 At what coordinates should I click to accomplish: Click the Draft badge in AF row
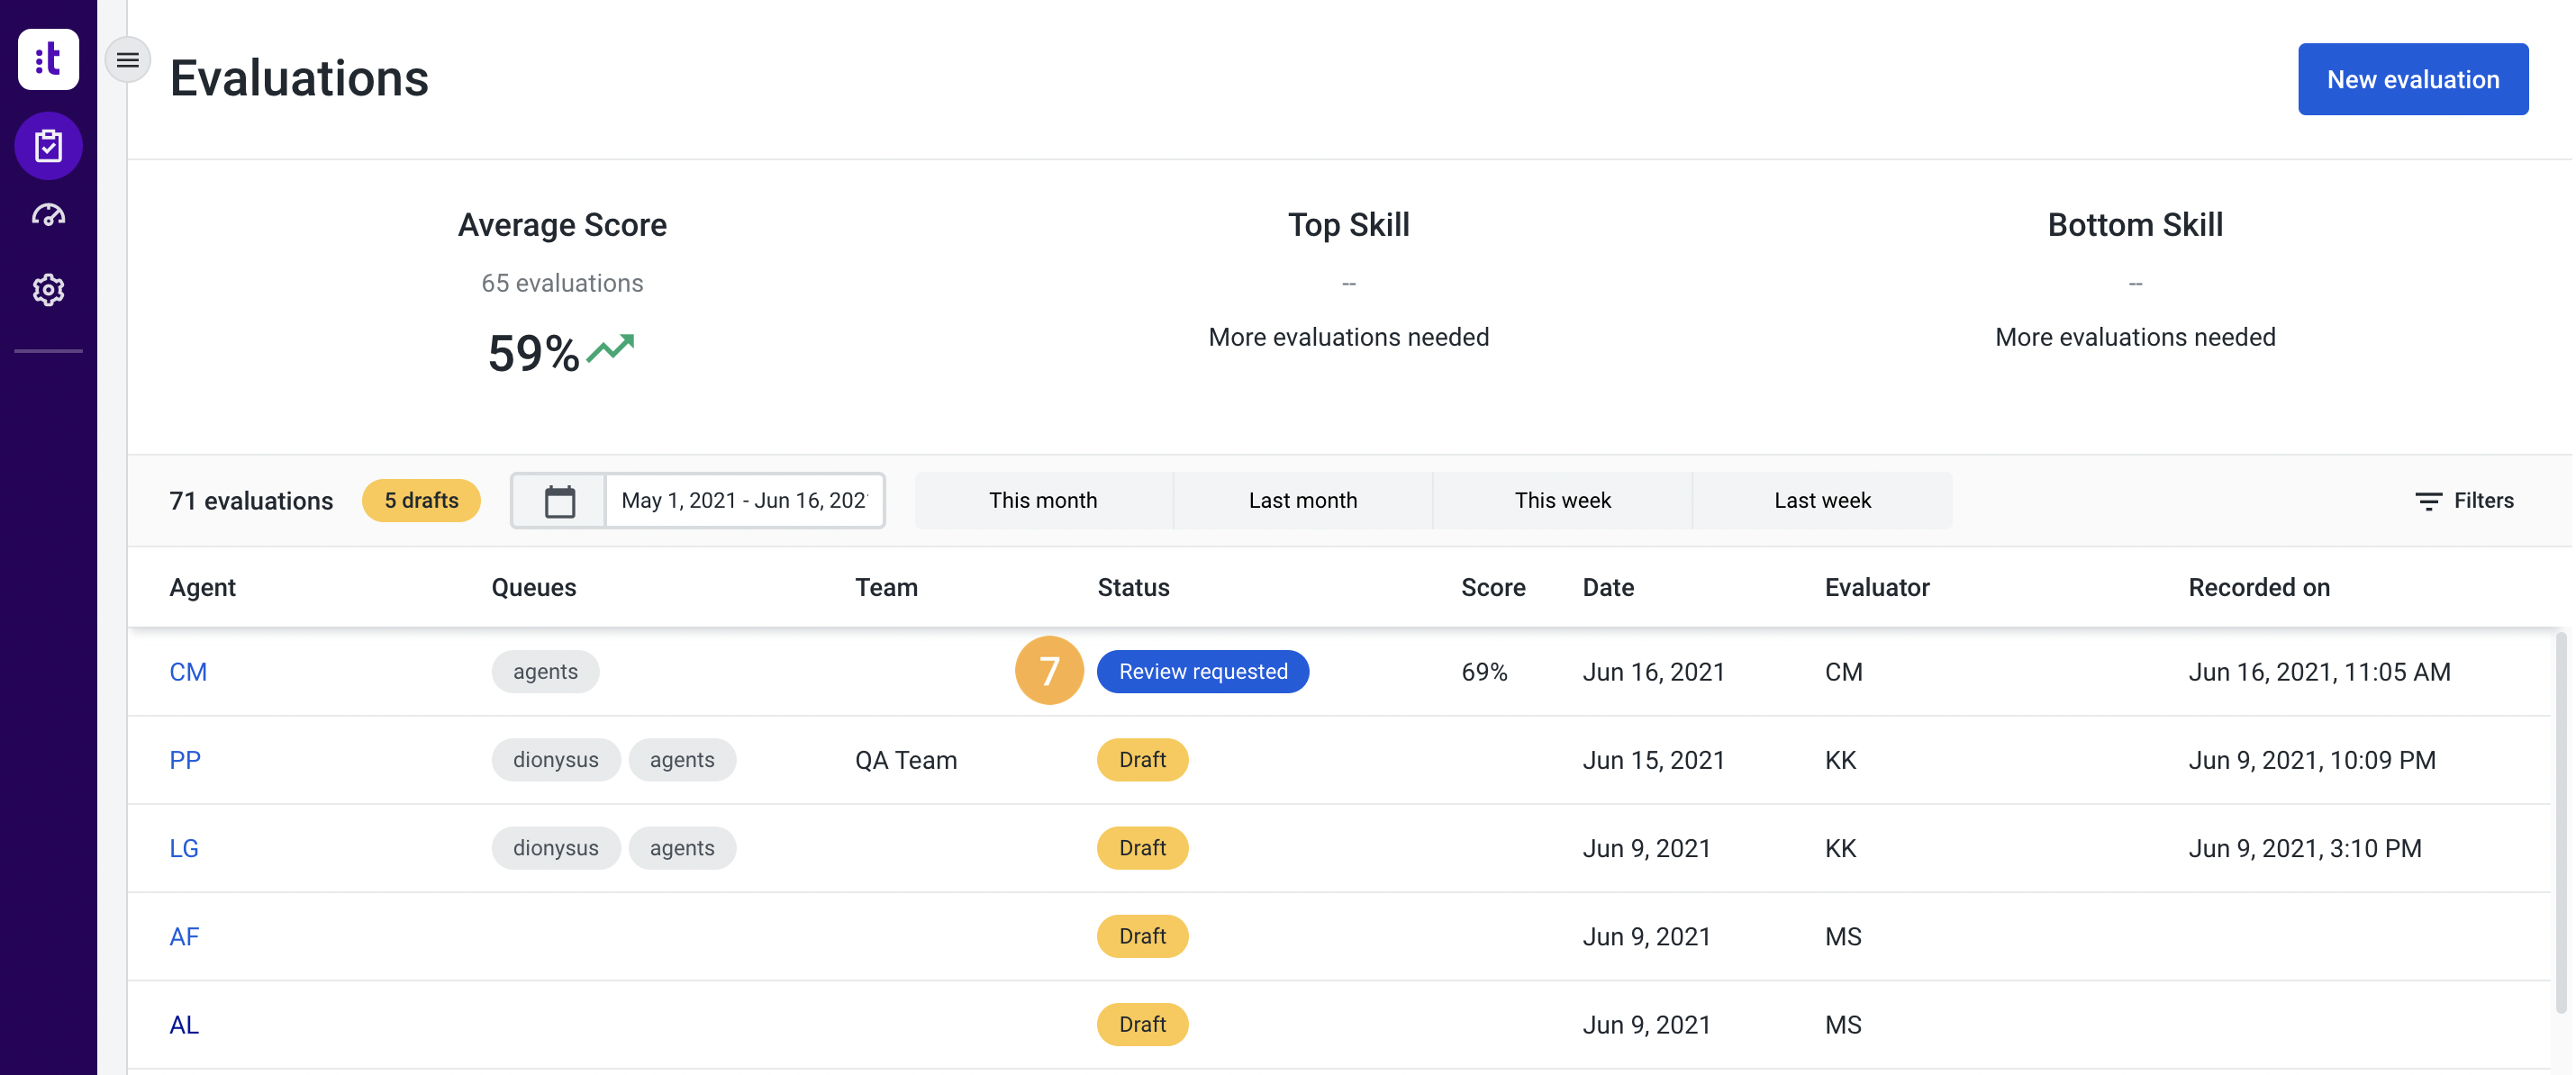point(1142,936)
